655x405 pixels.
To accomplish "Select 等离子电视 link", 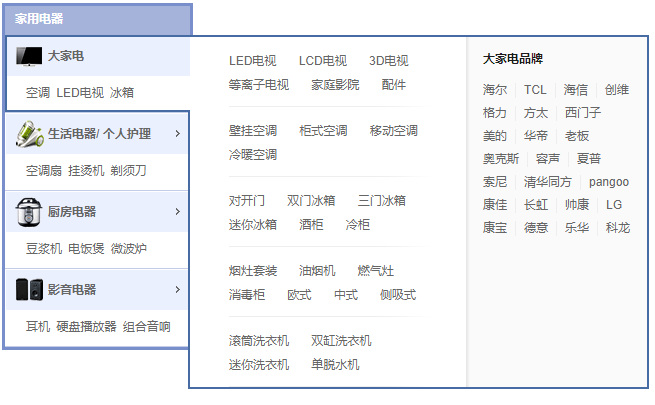I will (x=259, y=85).
